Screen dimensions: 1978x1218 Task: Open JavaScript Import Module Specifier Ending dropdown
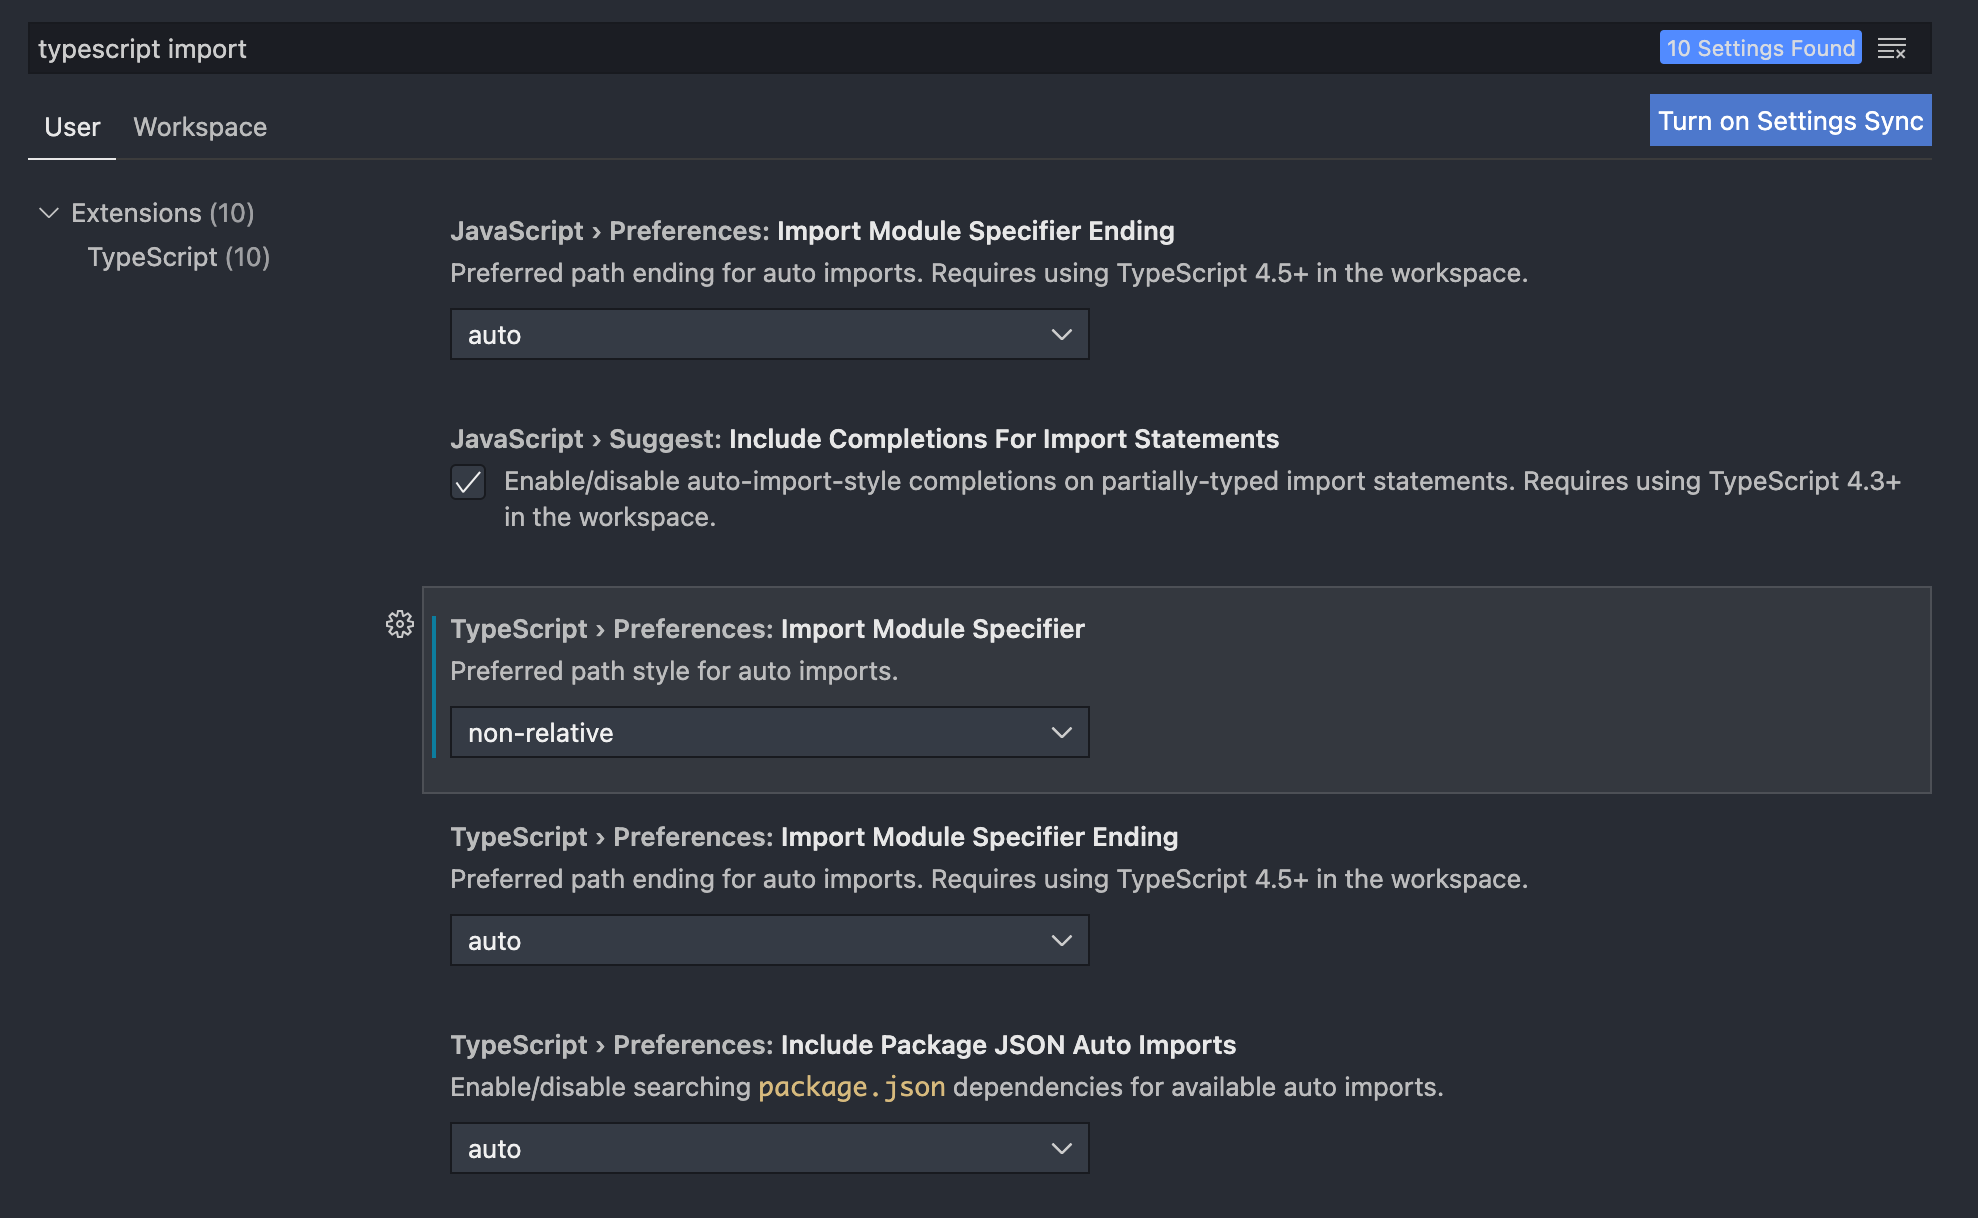coord(768,335)
